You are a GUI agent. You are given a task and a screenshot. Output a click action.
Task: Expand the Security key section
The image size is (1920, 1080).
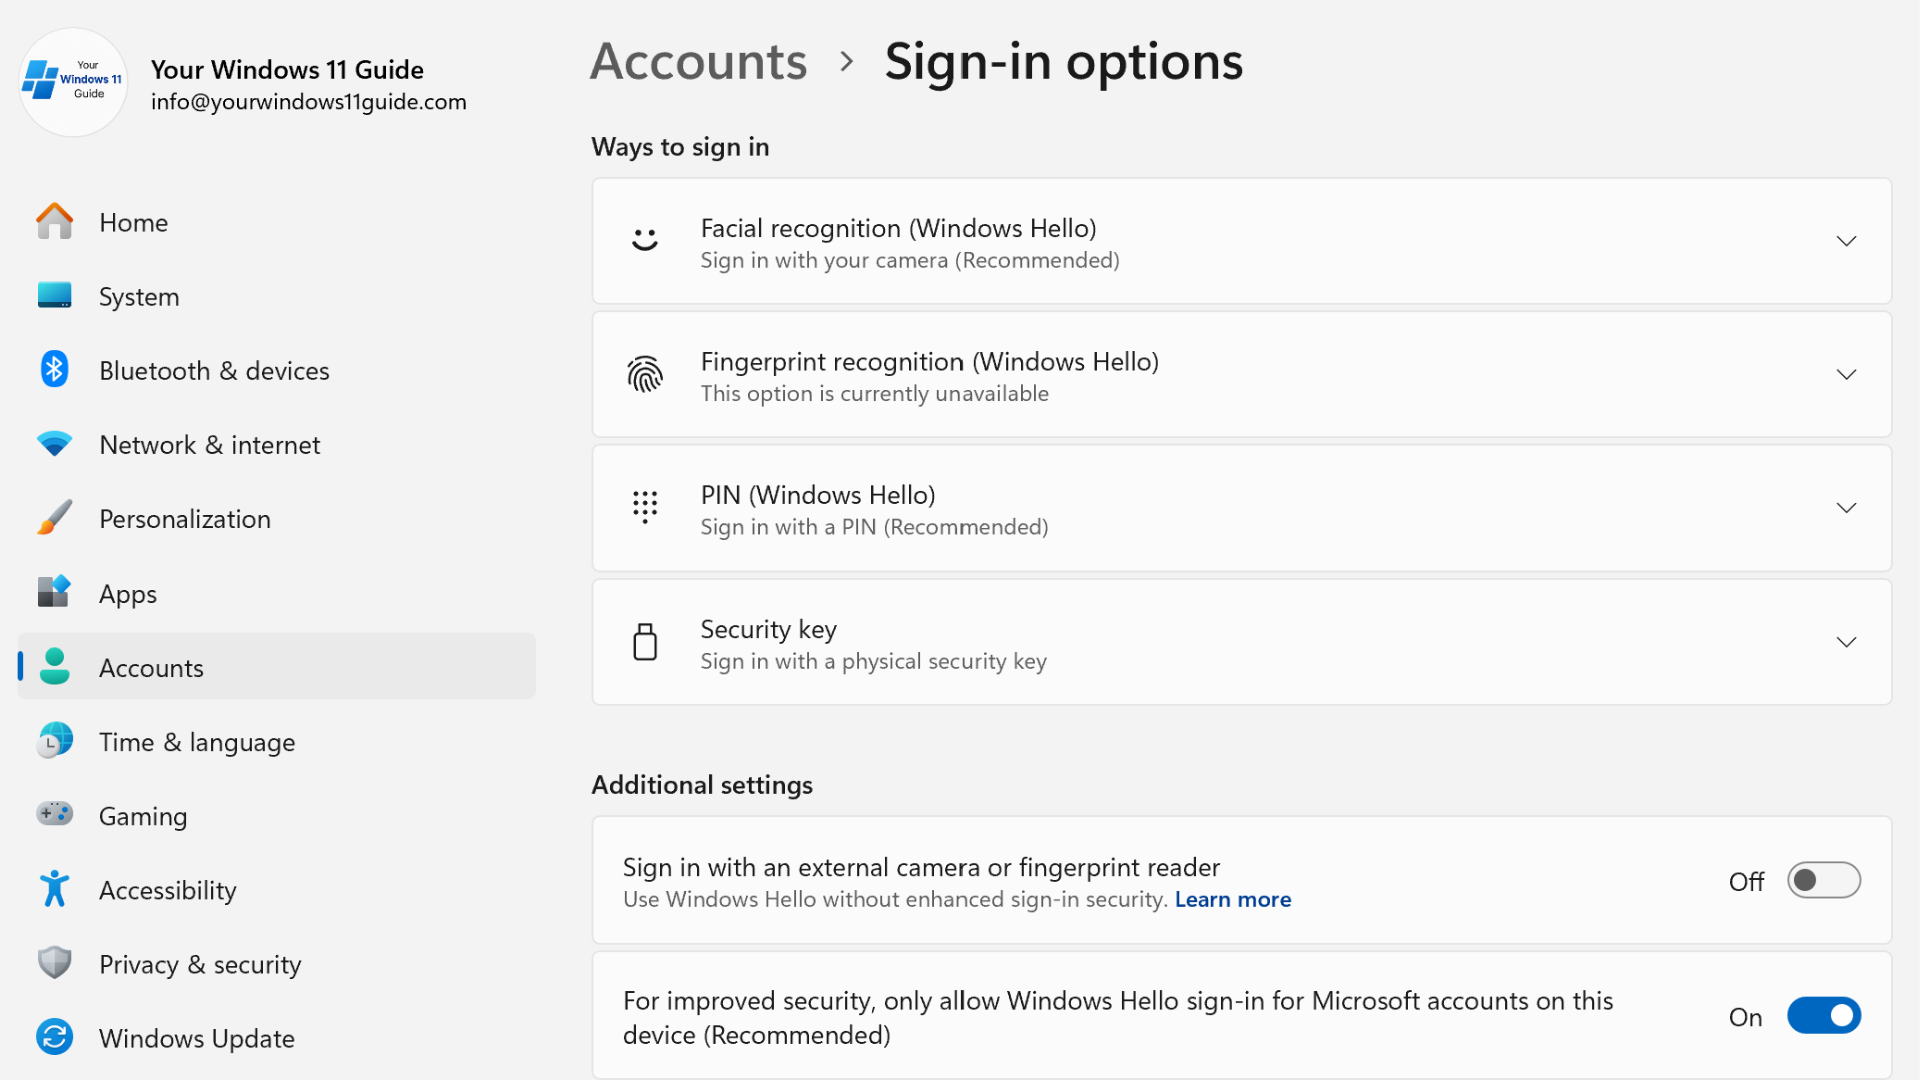pos(1846,641)
